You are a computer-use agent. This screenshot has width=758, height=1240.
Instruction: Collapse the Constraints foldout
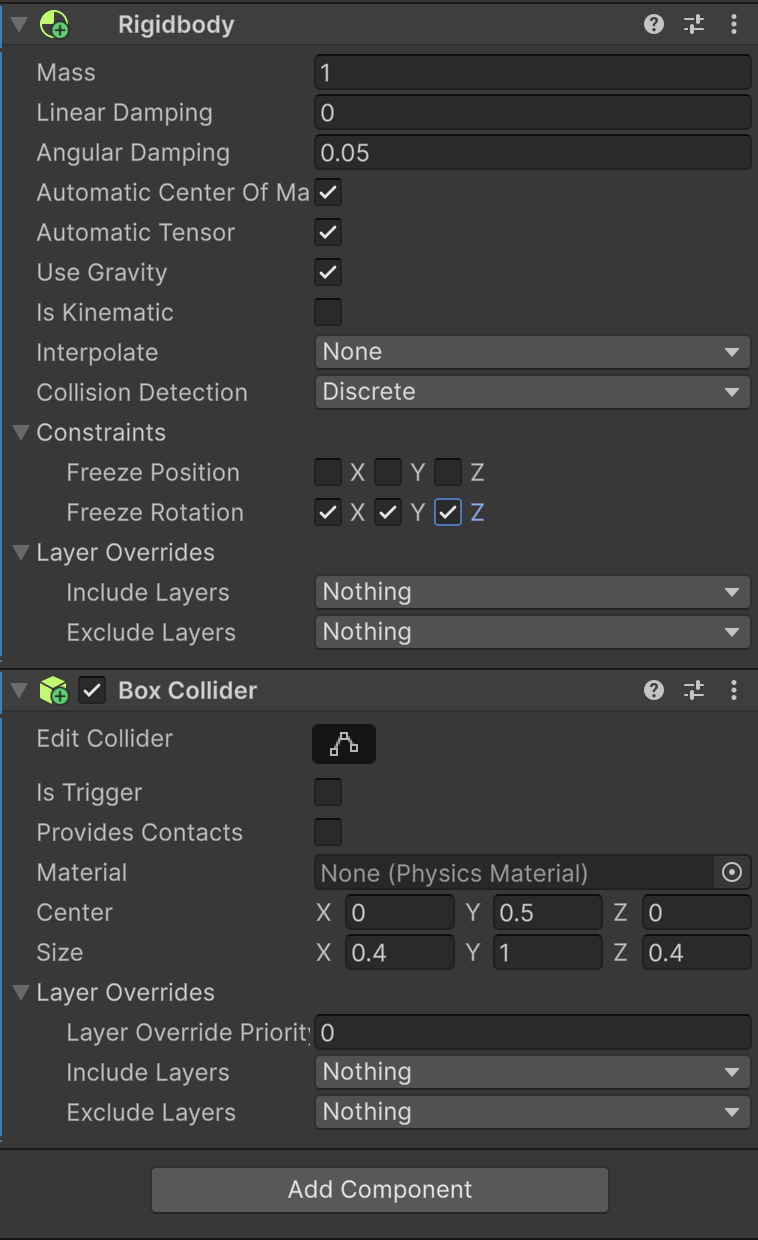pyautogui.click(x=21, y=433)
